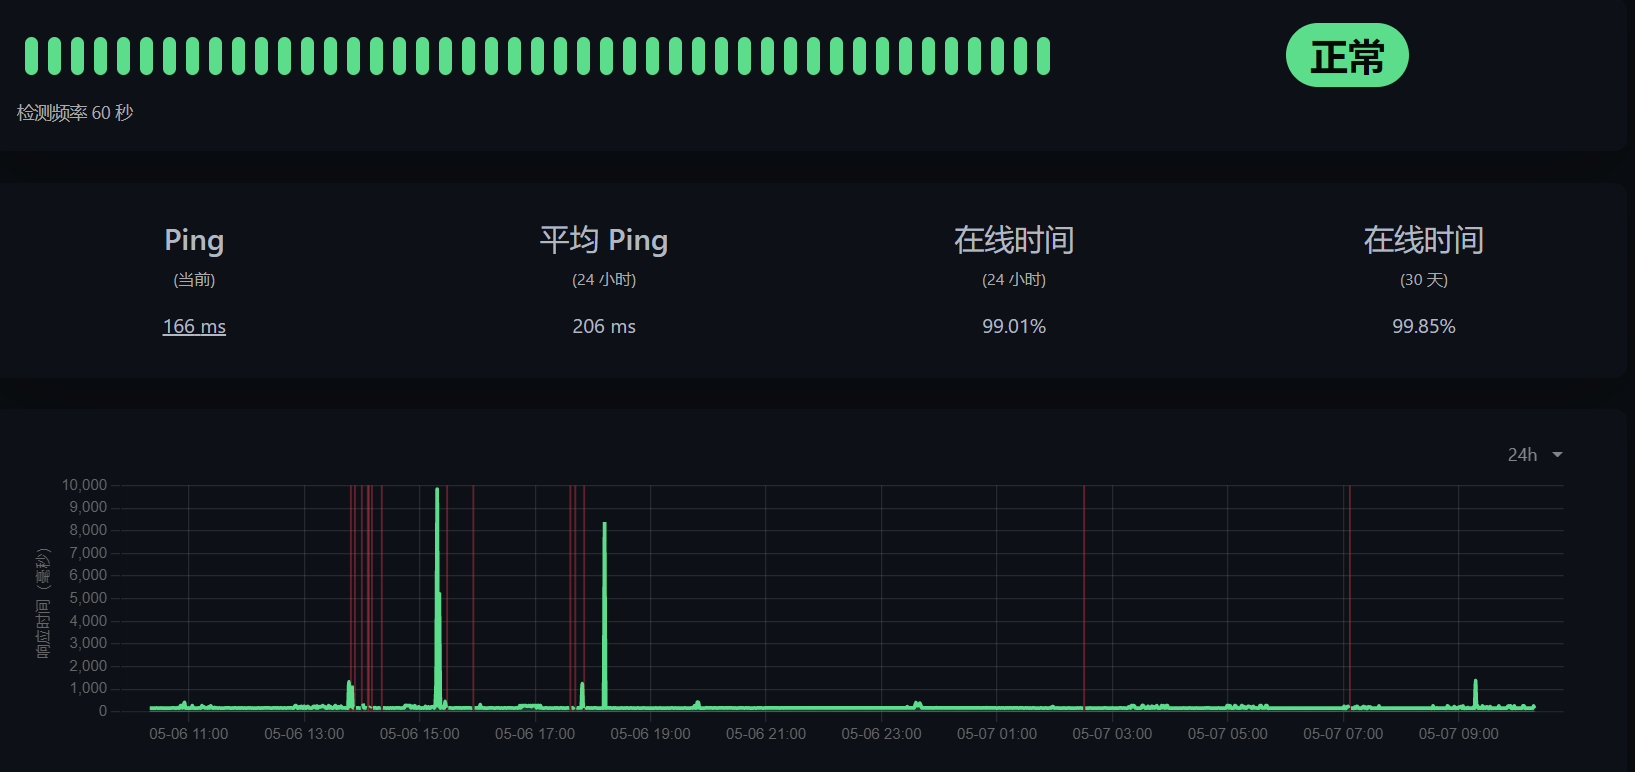This screenshot has width=1635, height=772.
Task: Click the 05-06 21:00 x-axis label
Action: pos(766,734)
